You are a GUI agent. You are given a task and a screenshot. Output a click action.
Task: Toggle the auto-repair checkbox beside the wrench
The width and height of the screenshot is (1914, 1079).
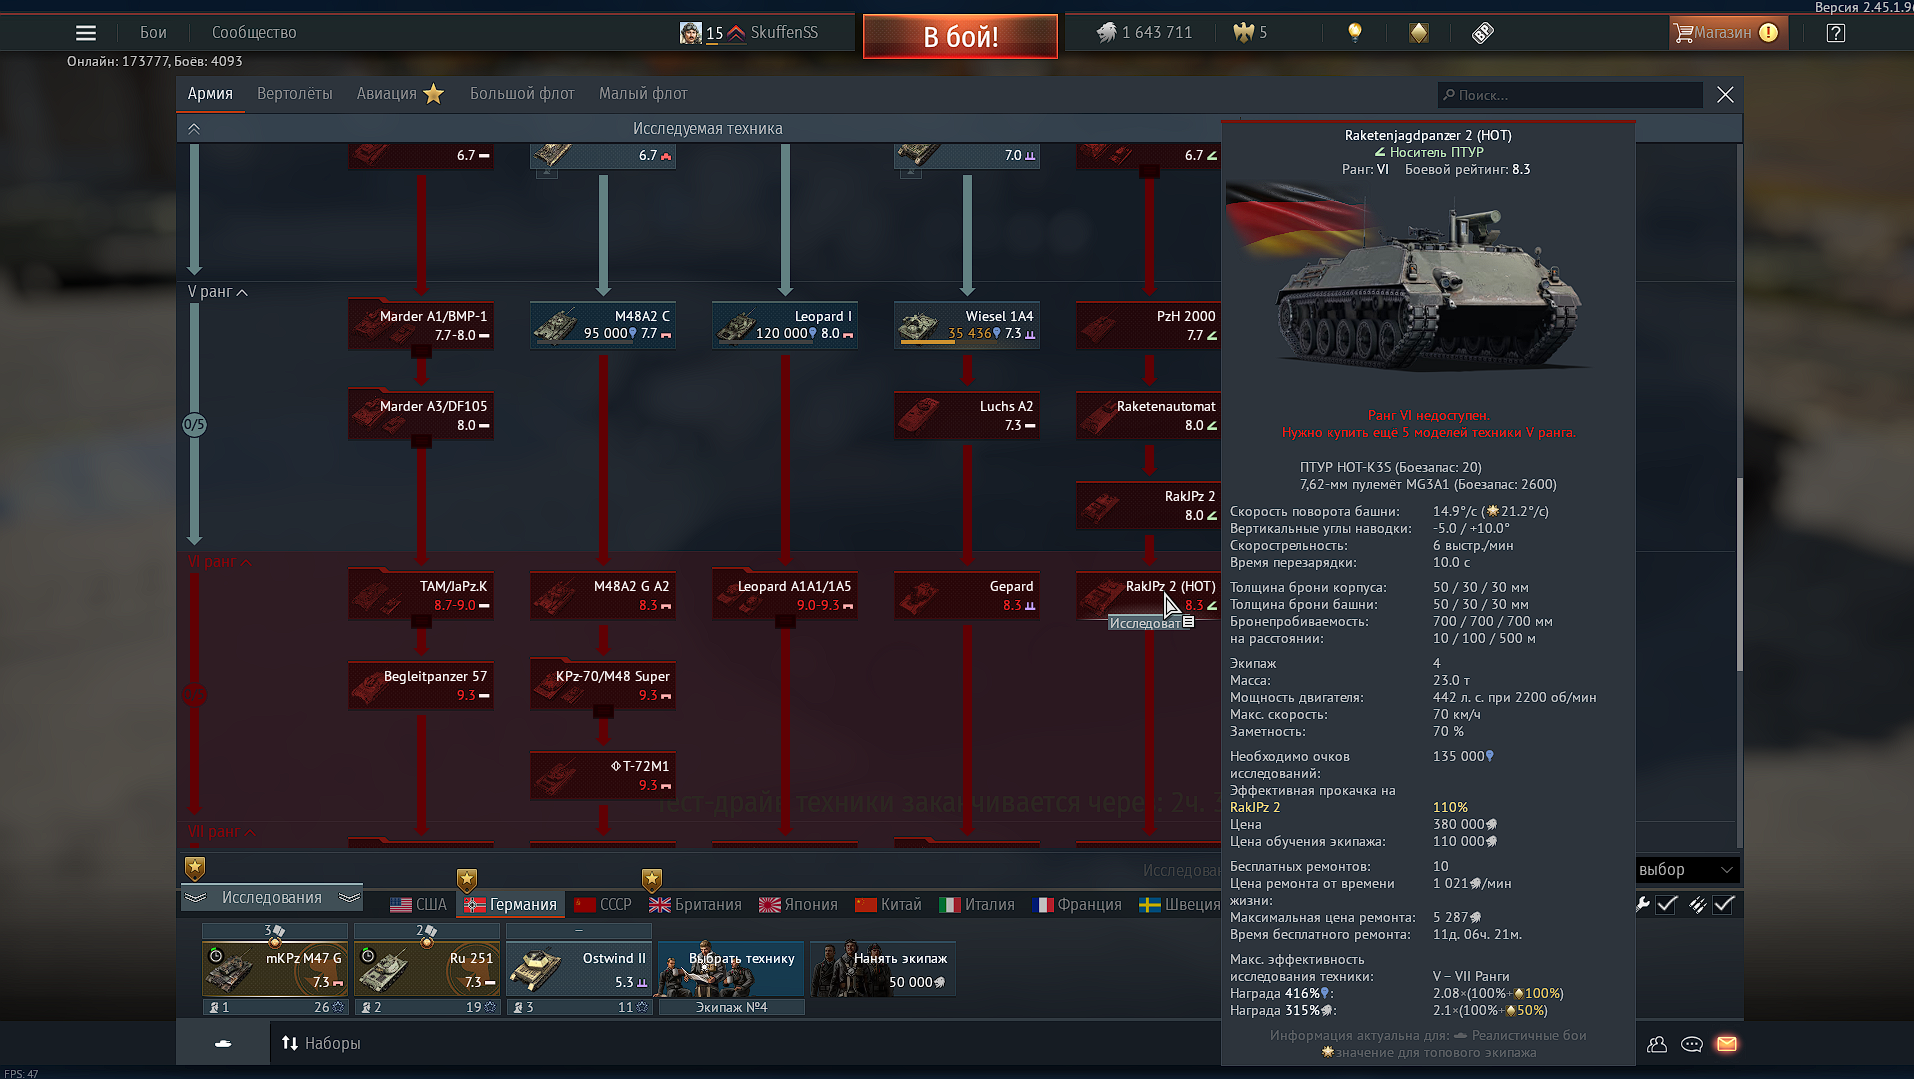coord(1666,905)
